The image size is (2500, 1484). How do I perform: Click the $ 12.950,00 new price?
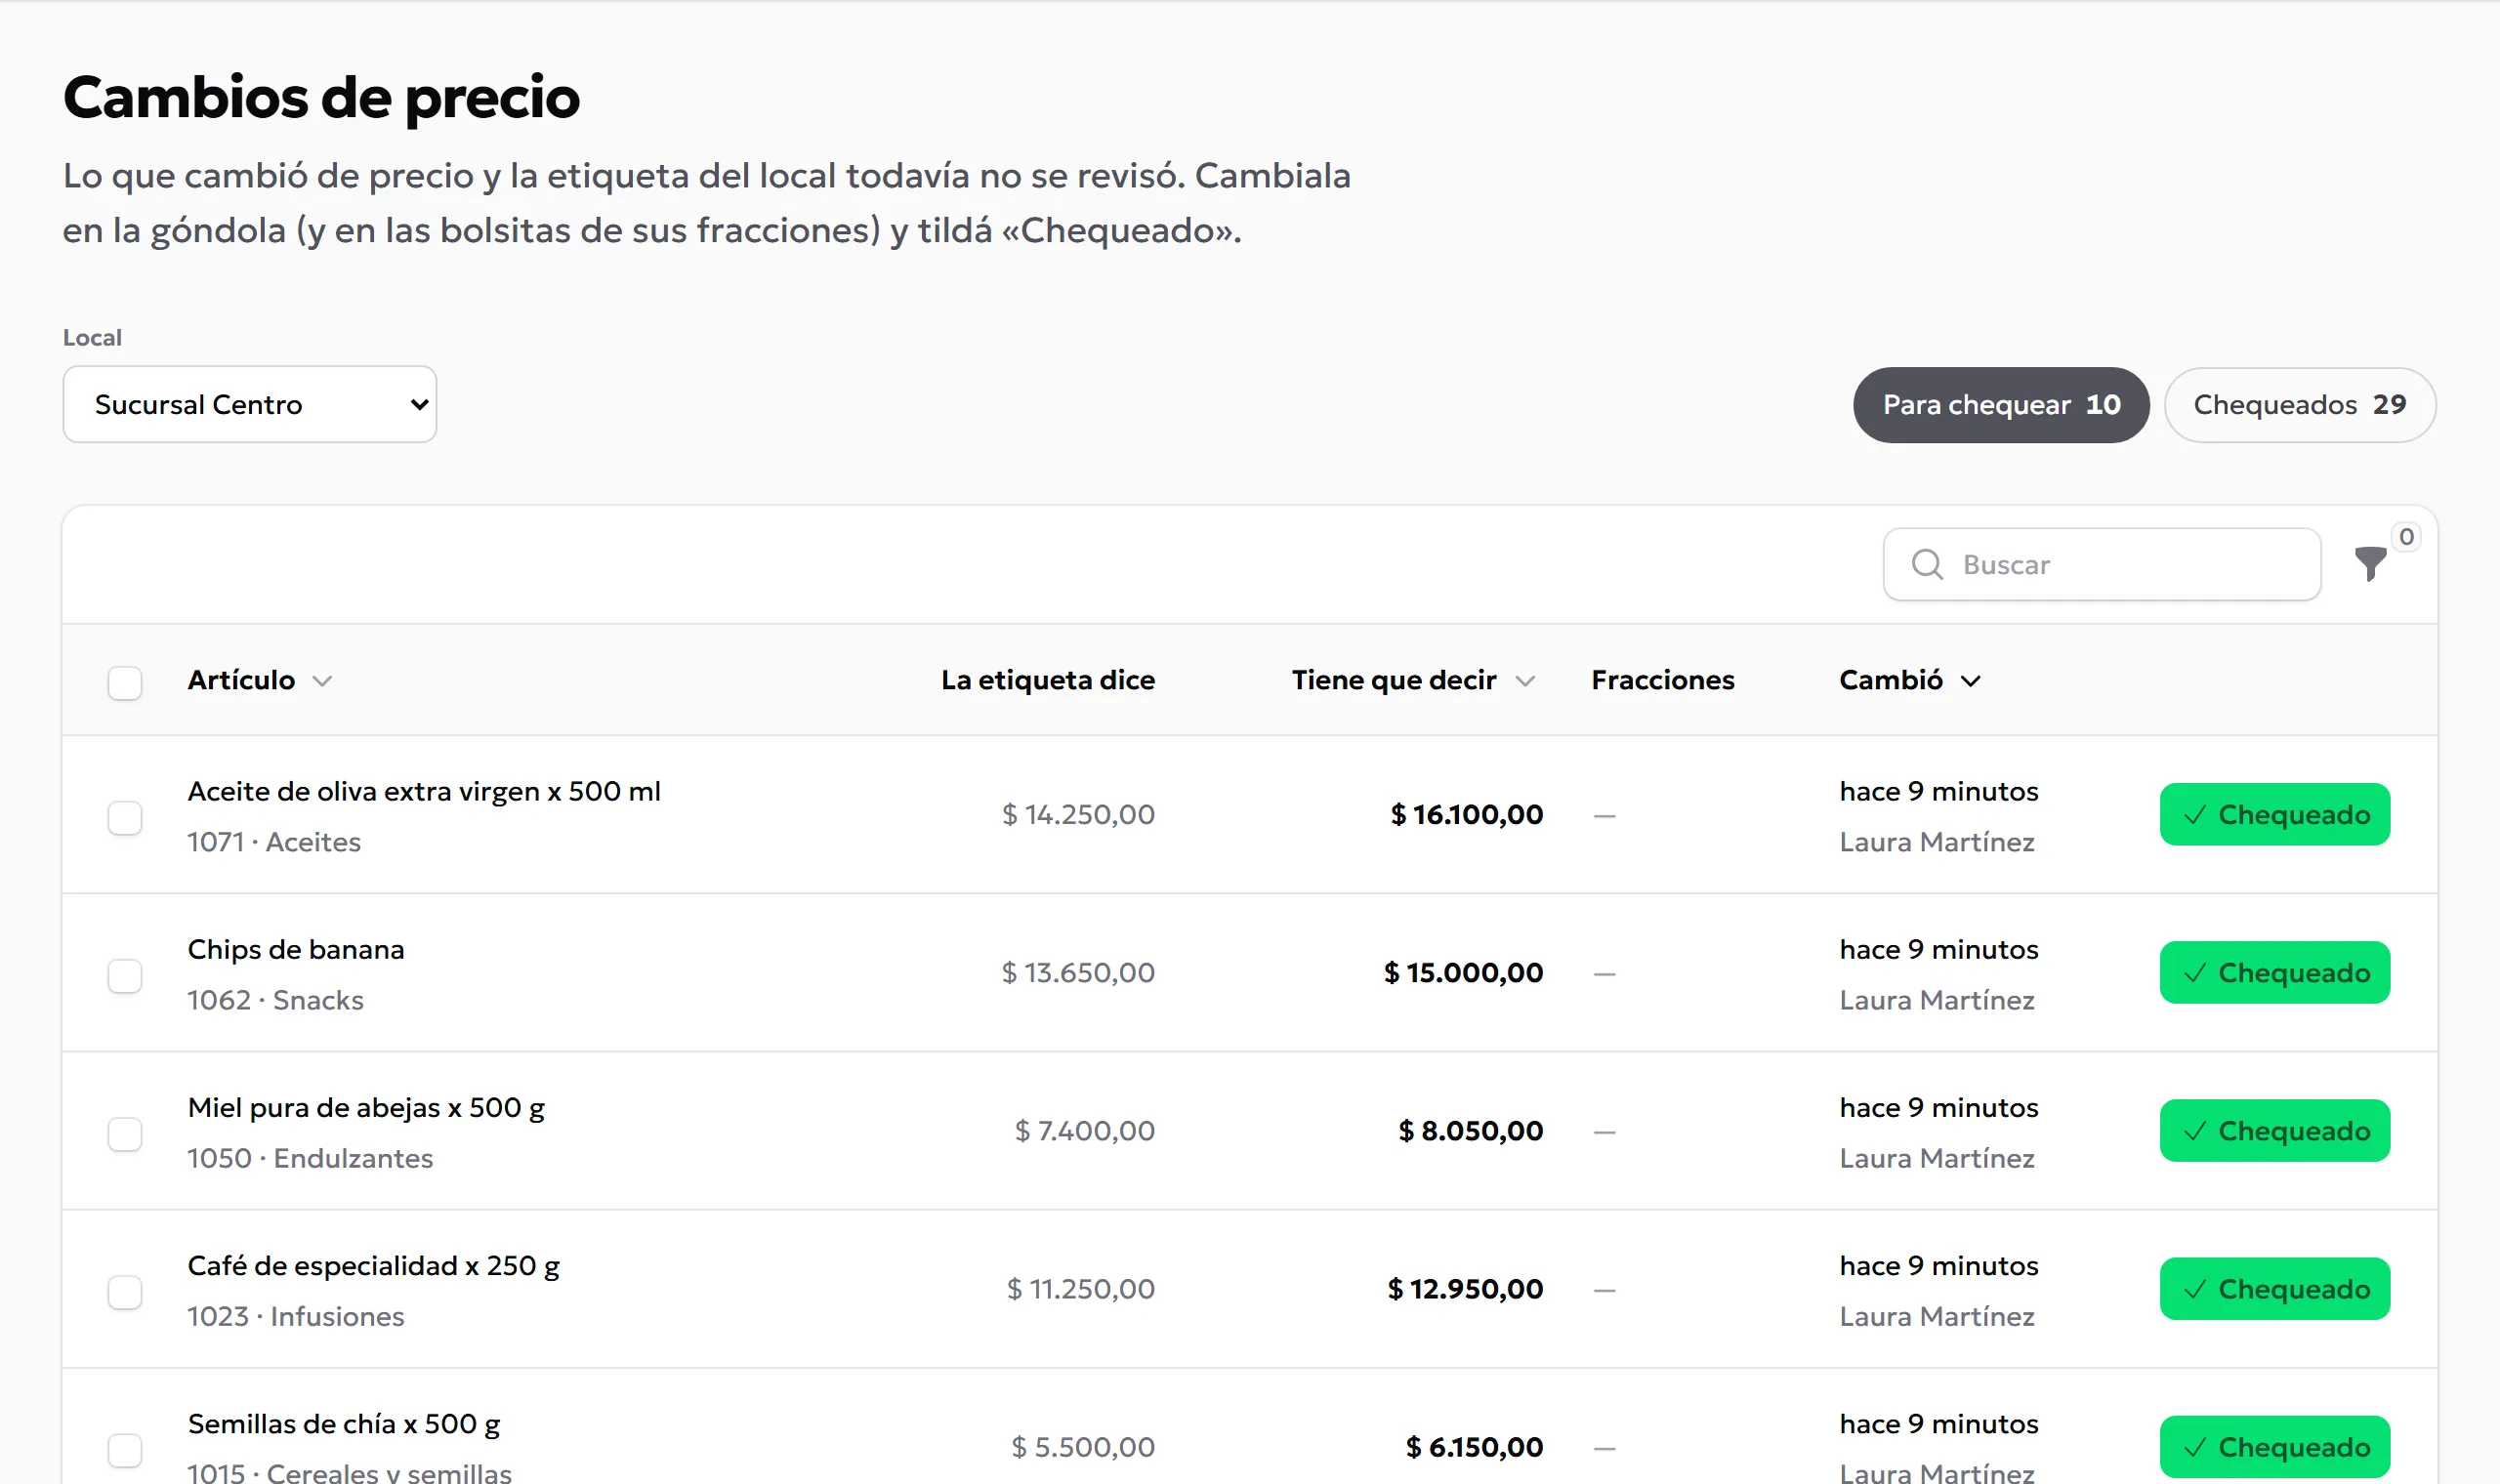[1465, 1288]
